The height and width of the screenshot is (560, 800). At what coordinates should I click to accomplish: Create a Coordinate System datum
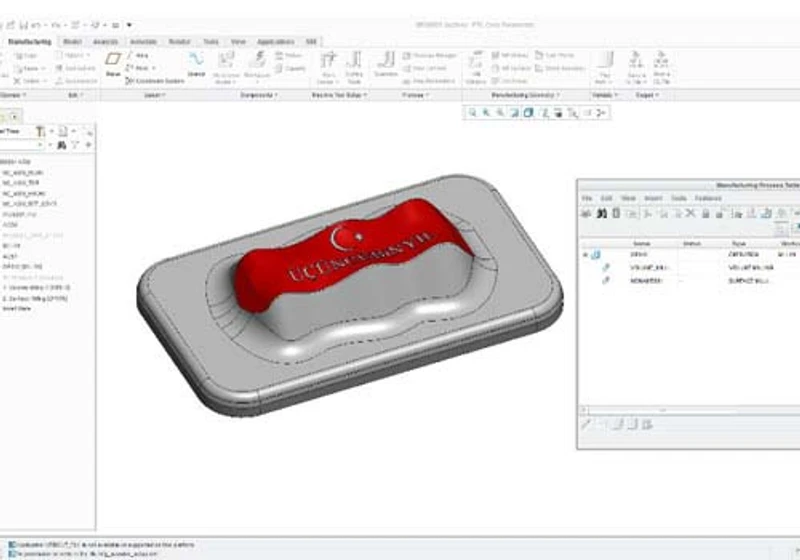pos(155,81)
